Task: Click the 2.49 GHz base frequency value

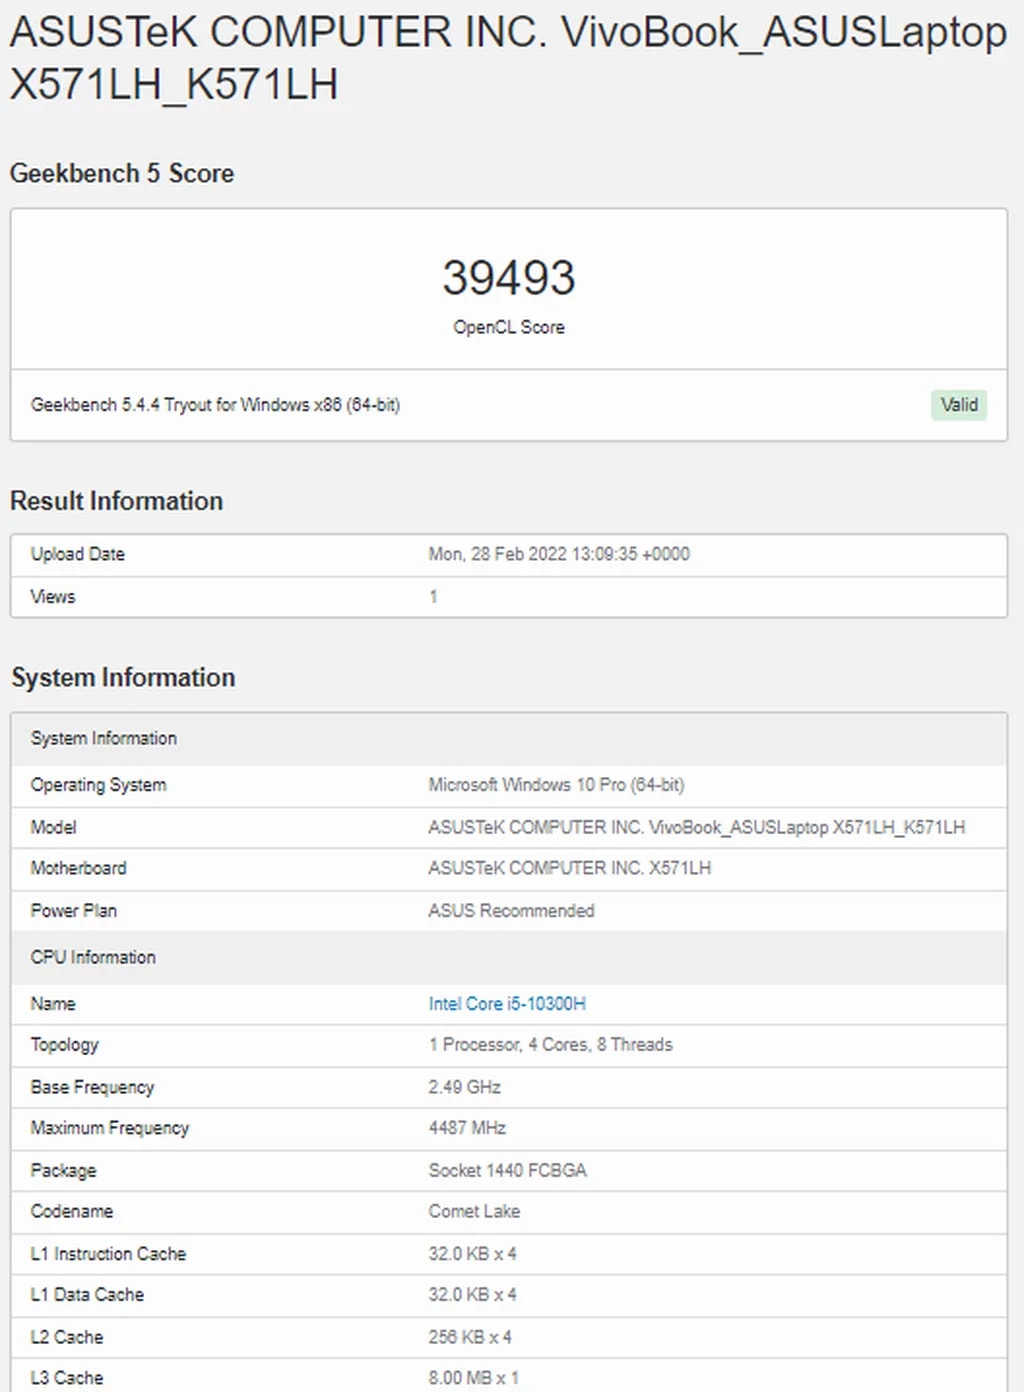Action: pos(464,1087)
